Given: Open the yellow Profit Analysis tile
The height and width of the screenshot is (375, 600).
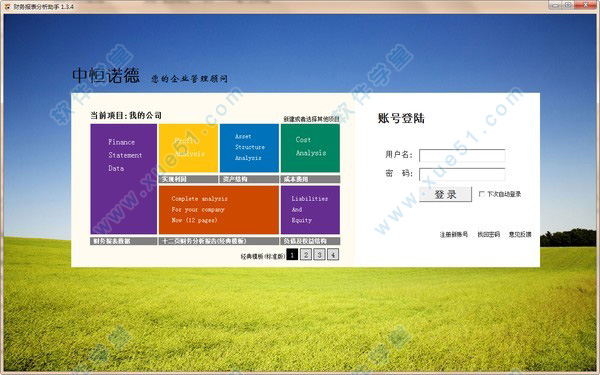Looking at the screenshot, I should pos(188,148).
